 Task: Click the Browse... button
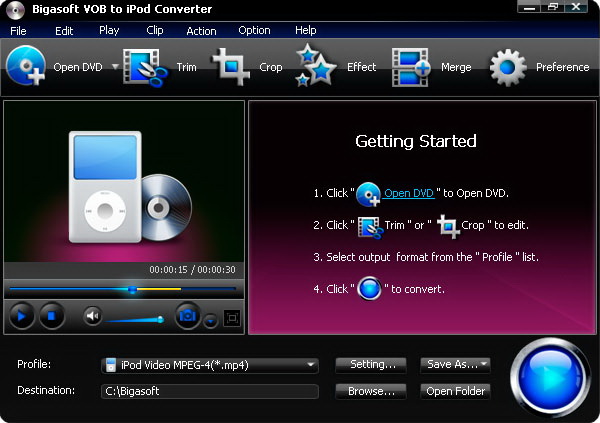tap(371, 391)
